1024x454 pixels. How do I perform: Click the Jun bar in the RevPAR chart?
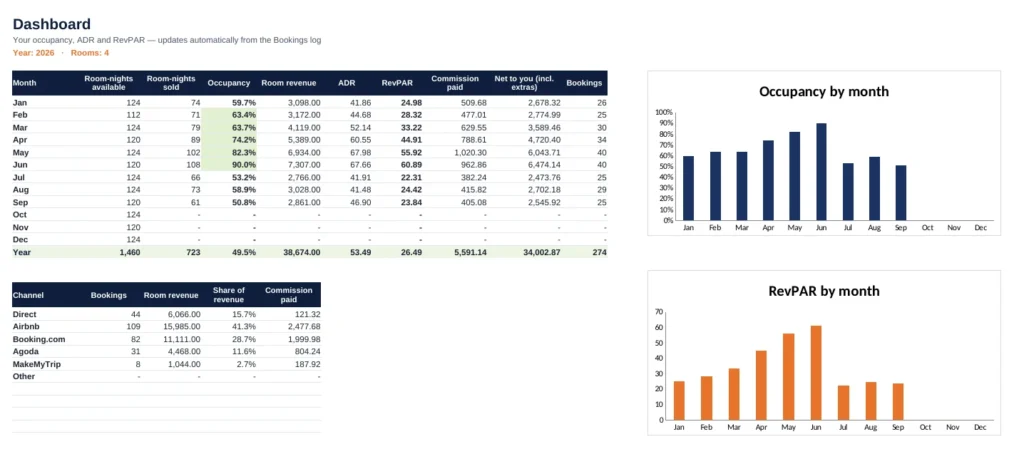click(x=816, y=373)
